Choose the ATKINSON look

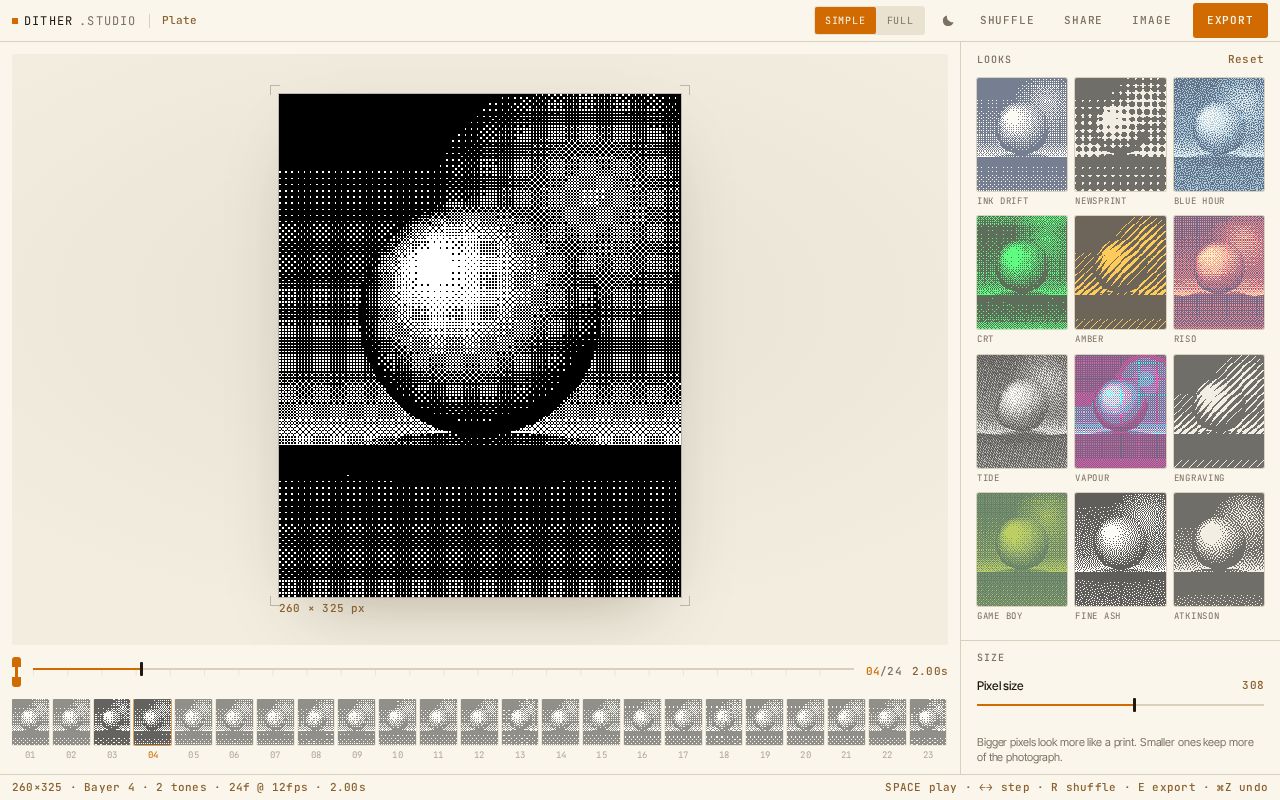click(1219, 549)
